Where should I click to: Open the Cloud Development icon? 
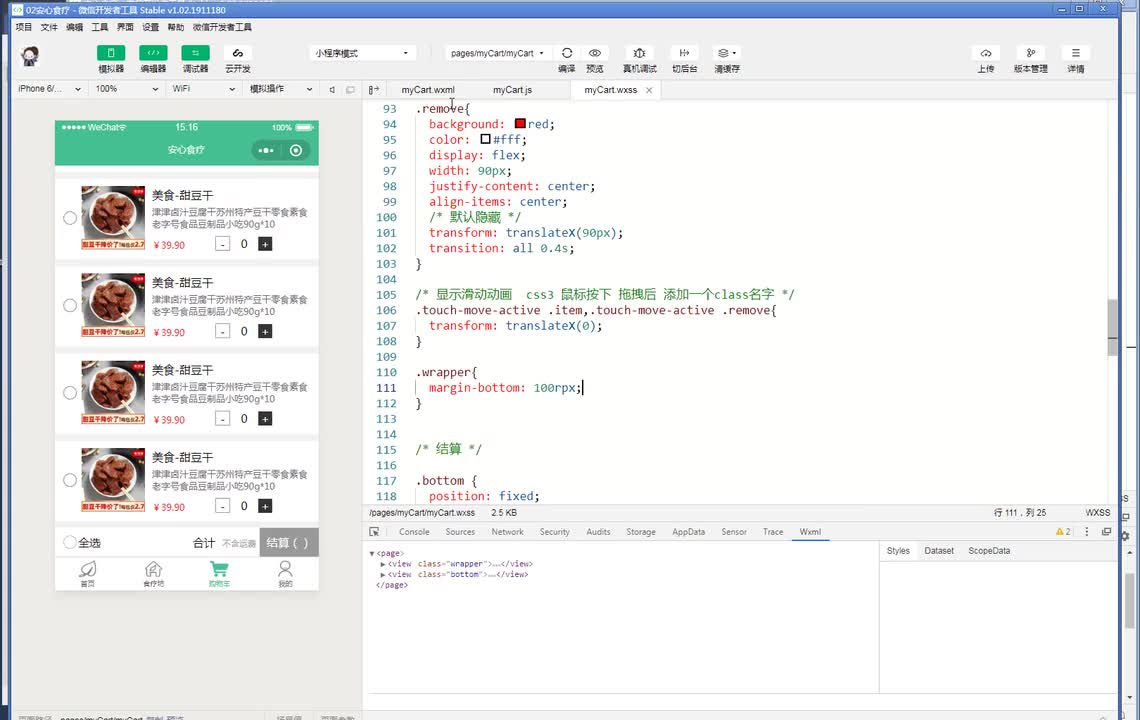point(237,53)
